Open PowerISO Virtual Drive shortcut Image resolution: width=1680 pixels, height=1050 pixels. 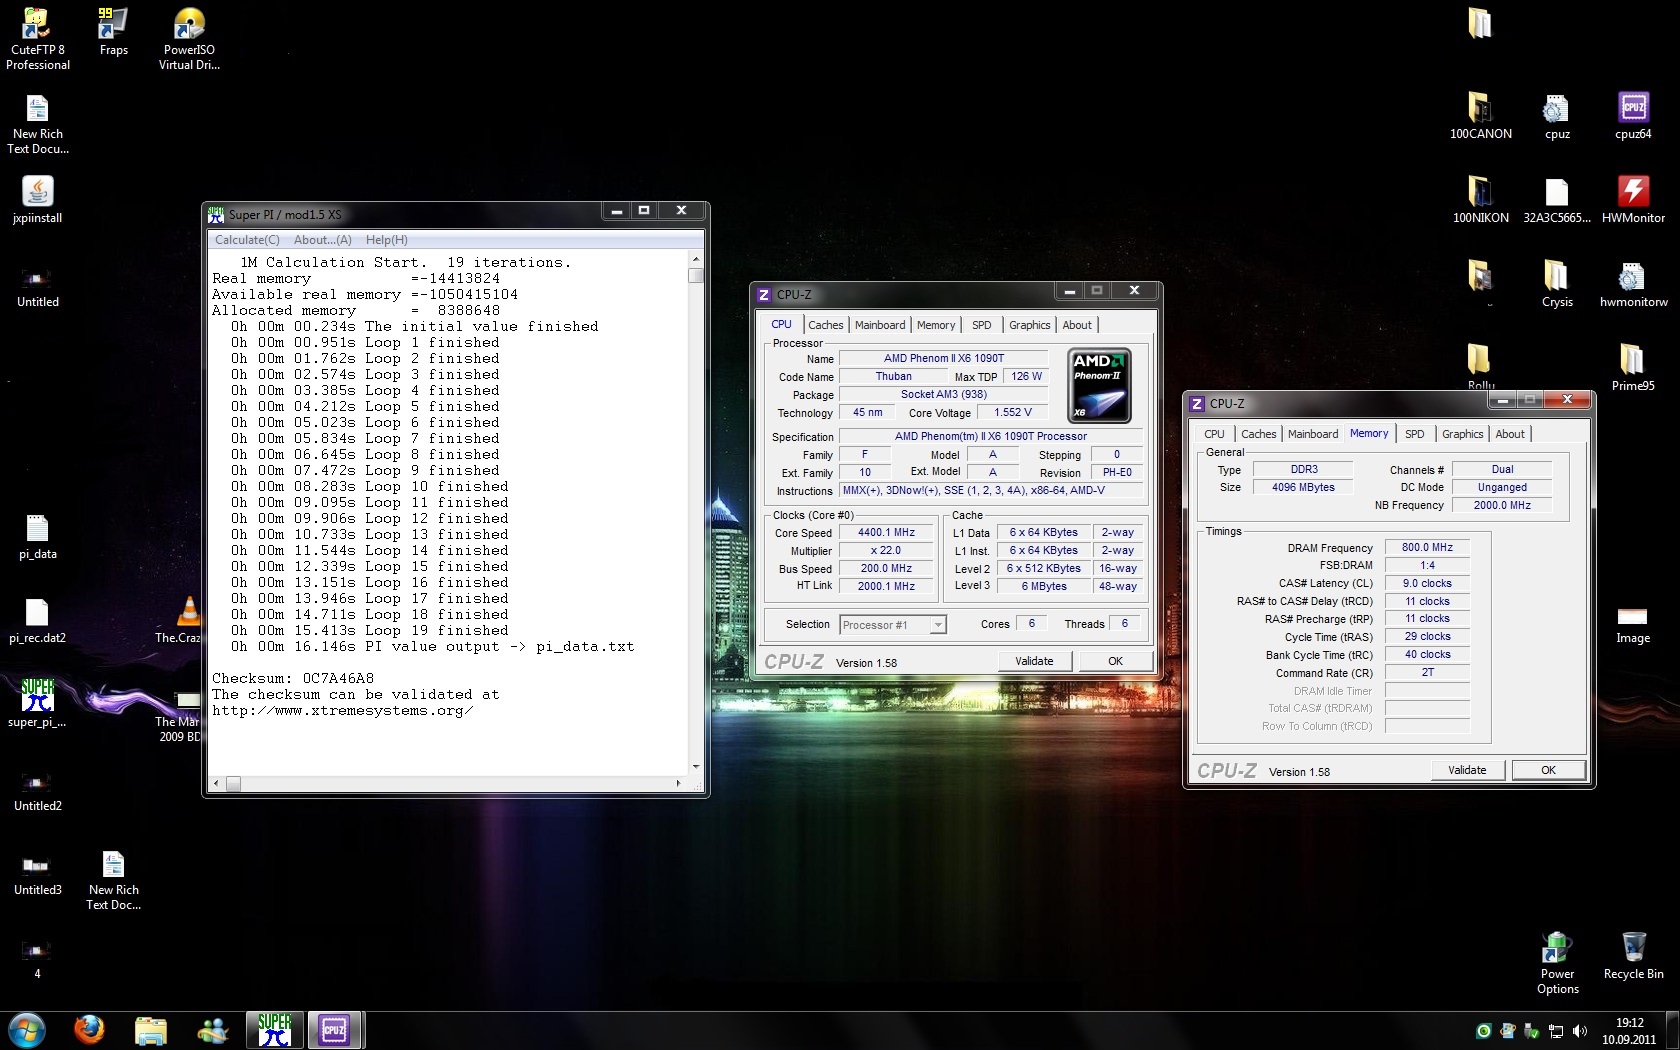tap(189, 38)
